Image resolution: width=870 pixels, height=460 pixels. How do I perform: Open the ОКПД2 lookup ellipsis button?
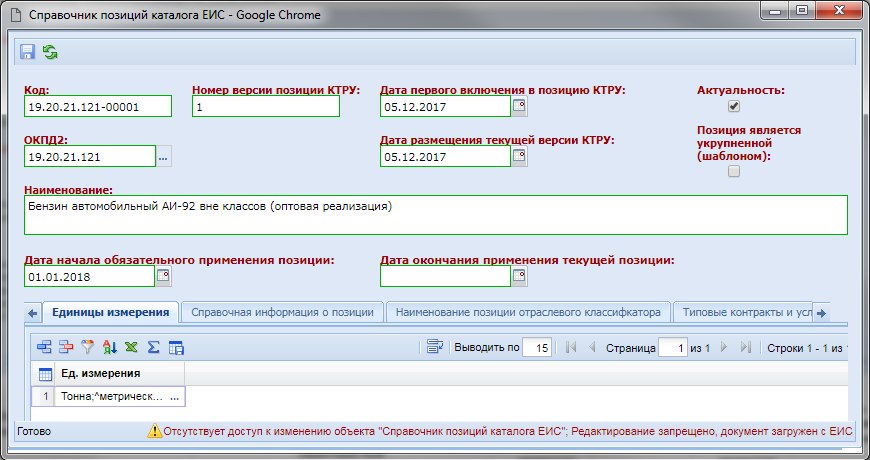click(164, 156)
